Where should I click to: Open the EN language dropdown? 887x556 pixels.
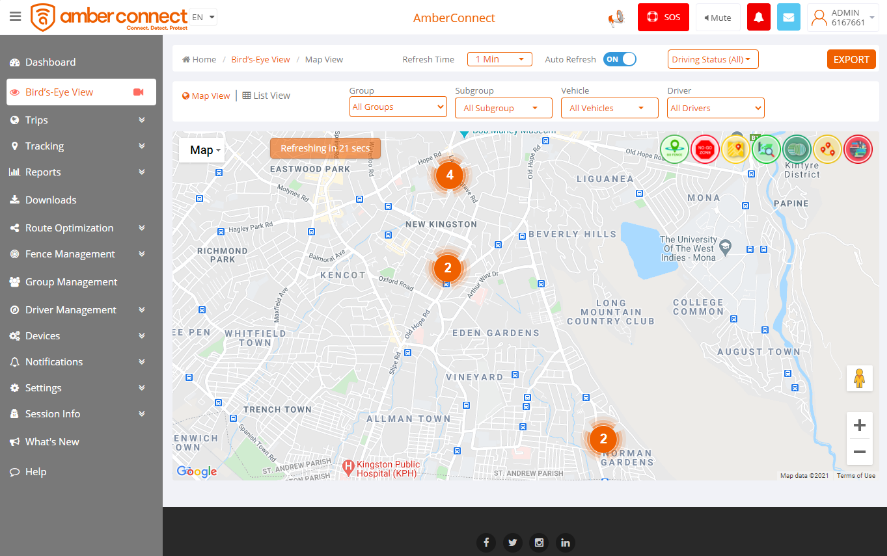coord(203,17)
